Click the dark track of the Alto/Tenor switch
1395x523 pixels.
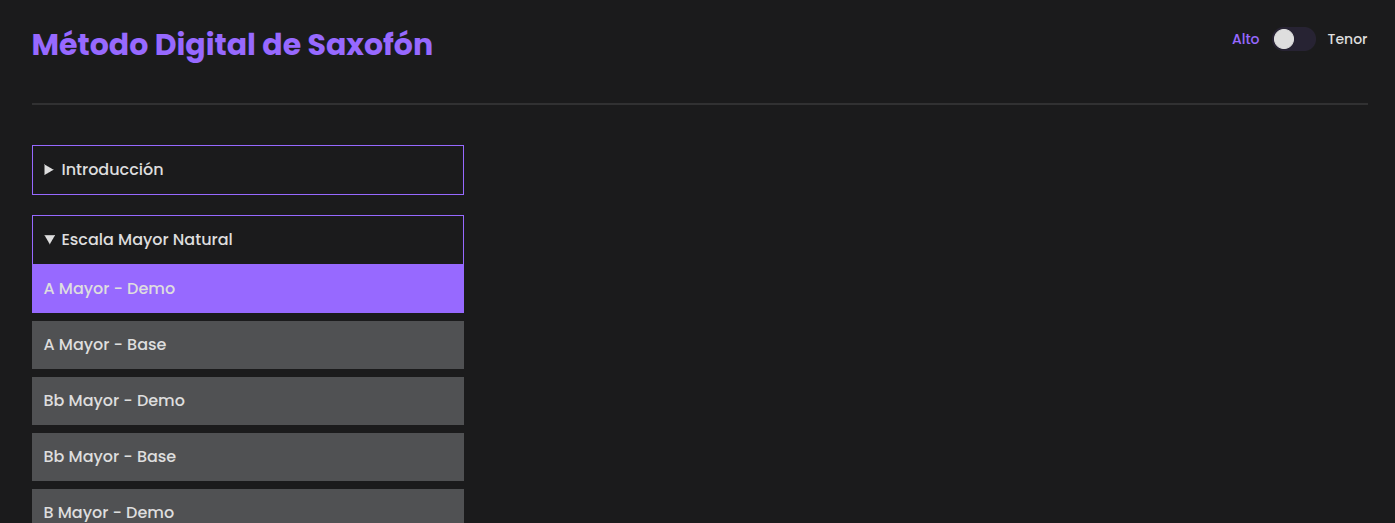[1306, 39]
